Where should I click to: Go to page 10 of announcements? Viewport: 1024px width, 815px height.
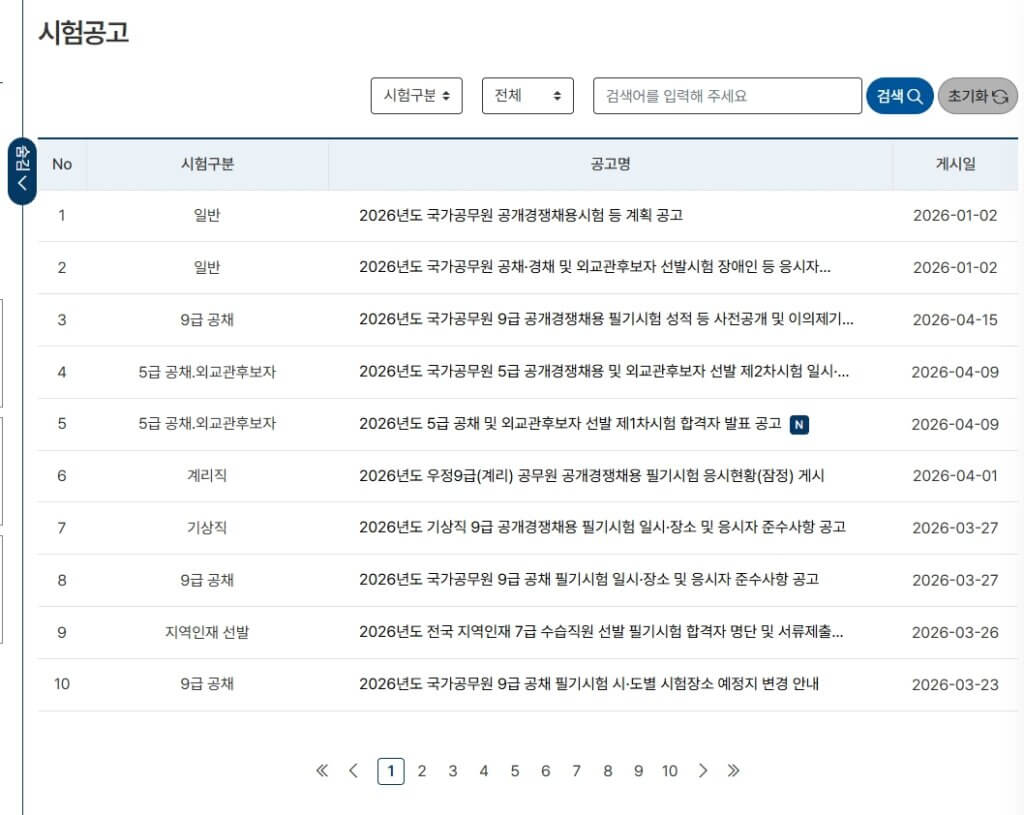670,771
